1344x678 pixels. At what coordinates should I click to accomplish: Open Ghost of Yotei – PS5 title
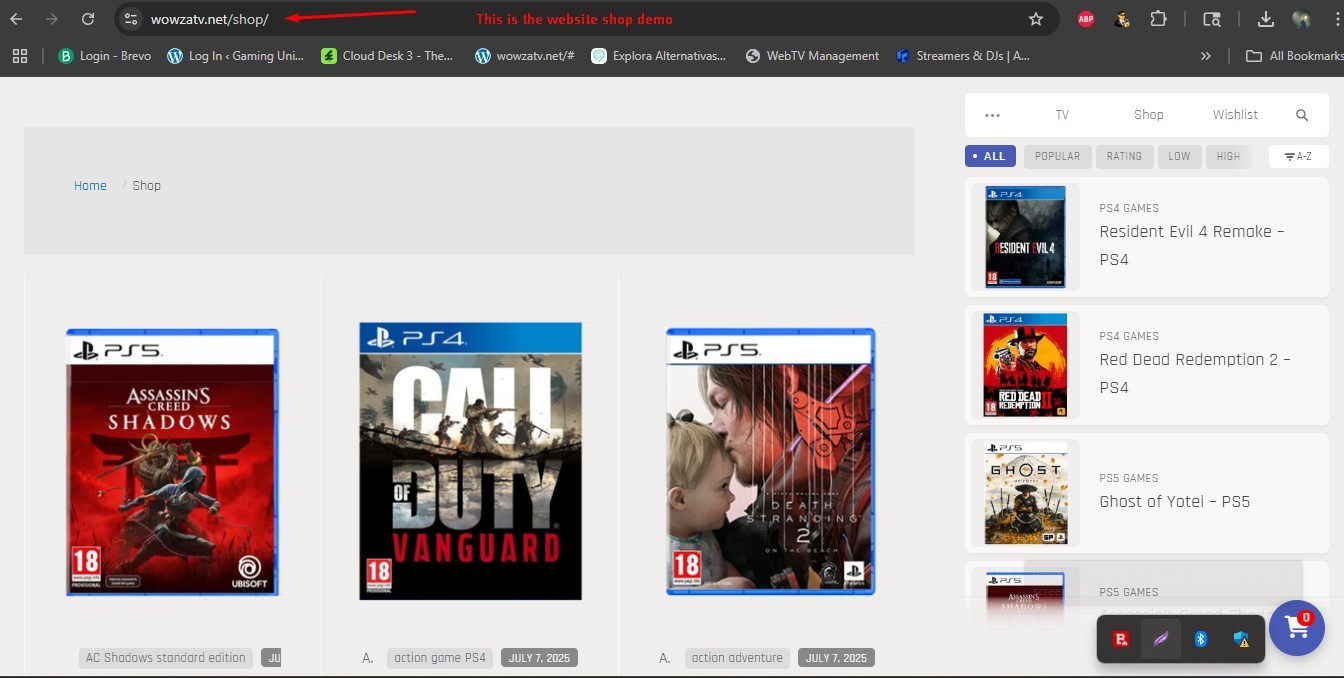1175,501
